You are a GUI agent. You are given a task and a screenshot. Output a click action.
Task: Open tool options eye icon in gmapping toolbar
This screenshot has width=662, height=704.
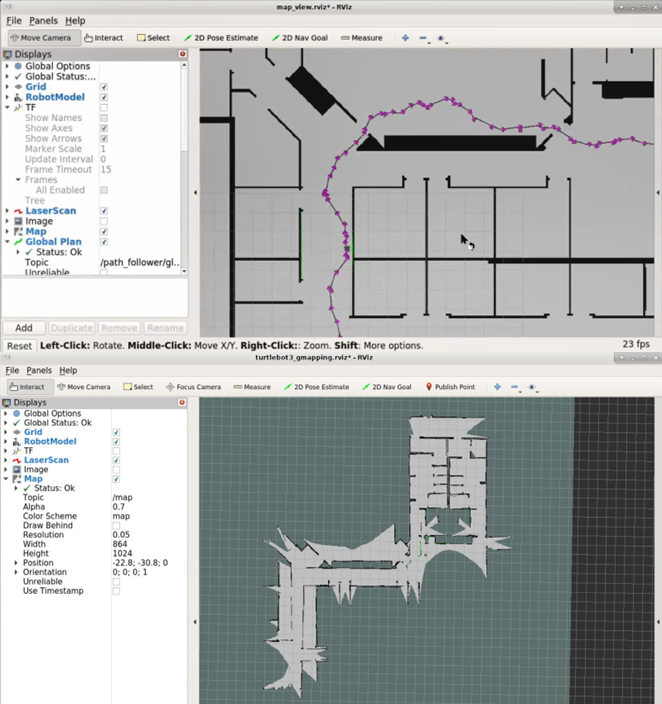(532, 387)
